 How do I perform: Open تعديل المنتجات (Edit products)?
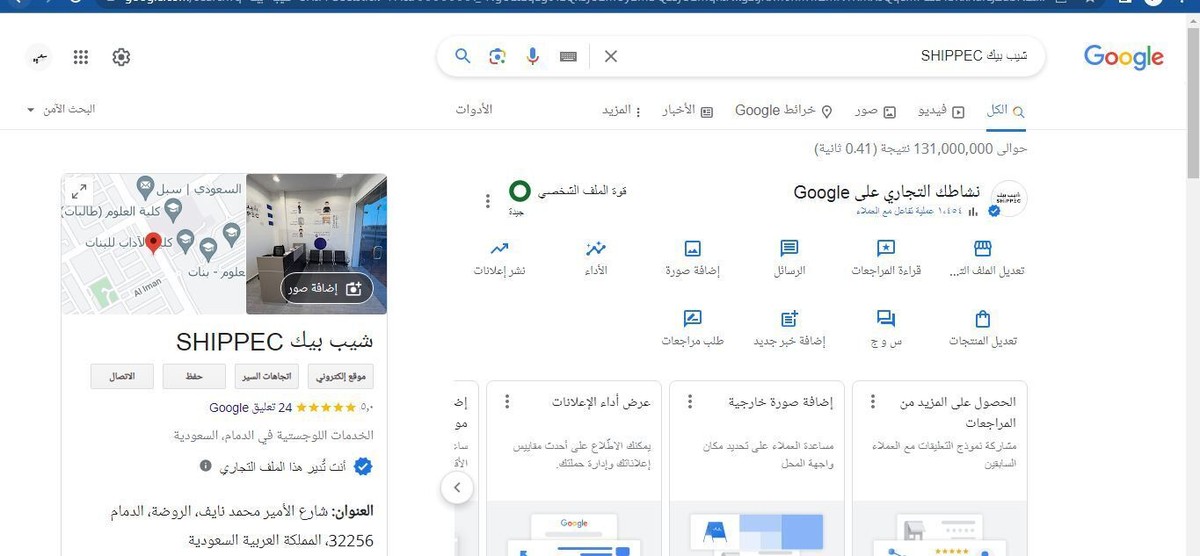(x=981, y=328)
